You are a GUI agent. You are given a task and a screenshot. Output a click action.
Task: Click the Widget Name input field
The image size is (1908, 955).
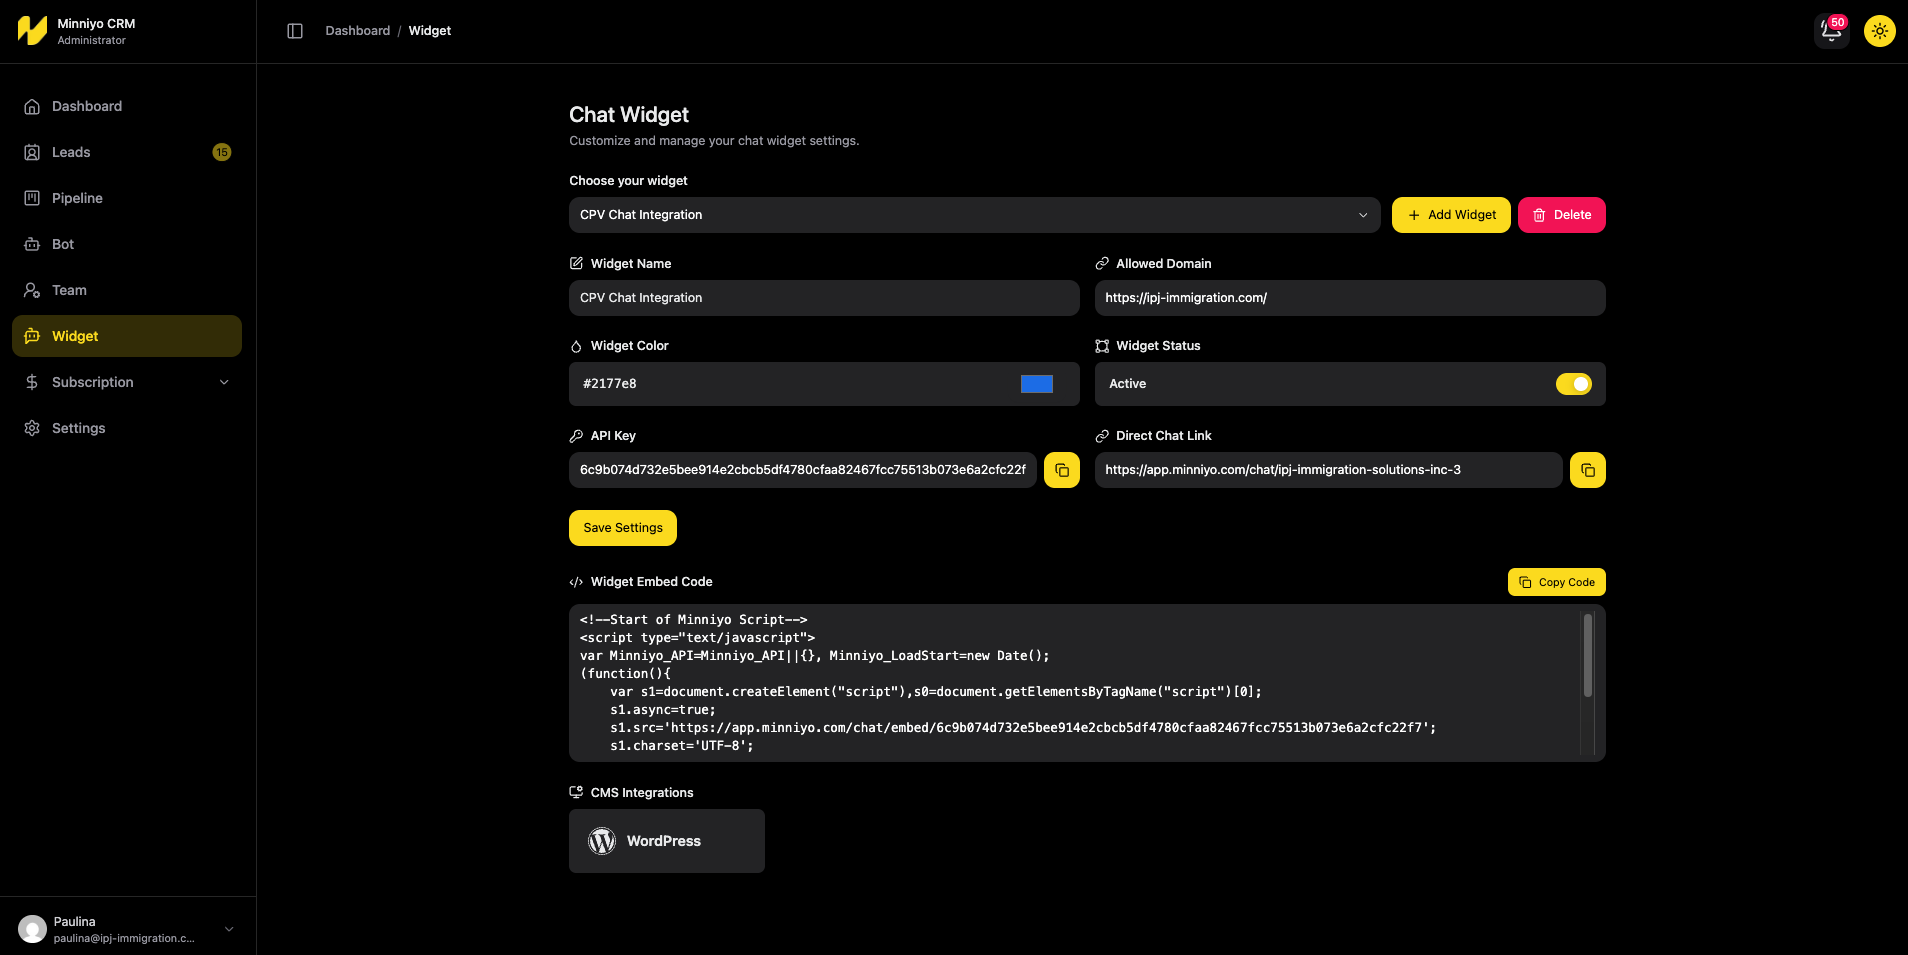(x=824, y=298)
